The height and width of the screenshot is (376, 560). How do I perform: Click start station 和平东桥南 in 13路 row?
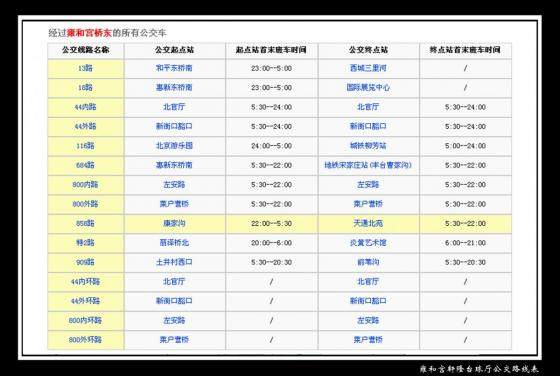[174, 68]
